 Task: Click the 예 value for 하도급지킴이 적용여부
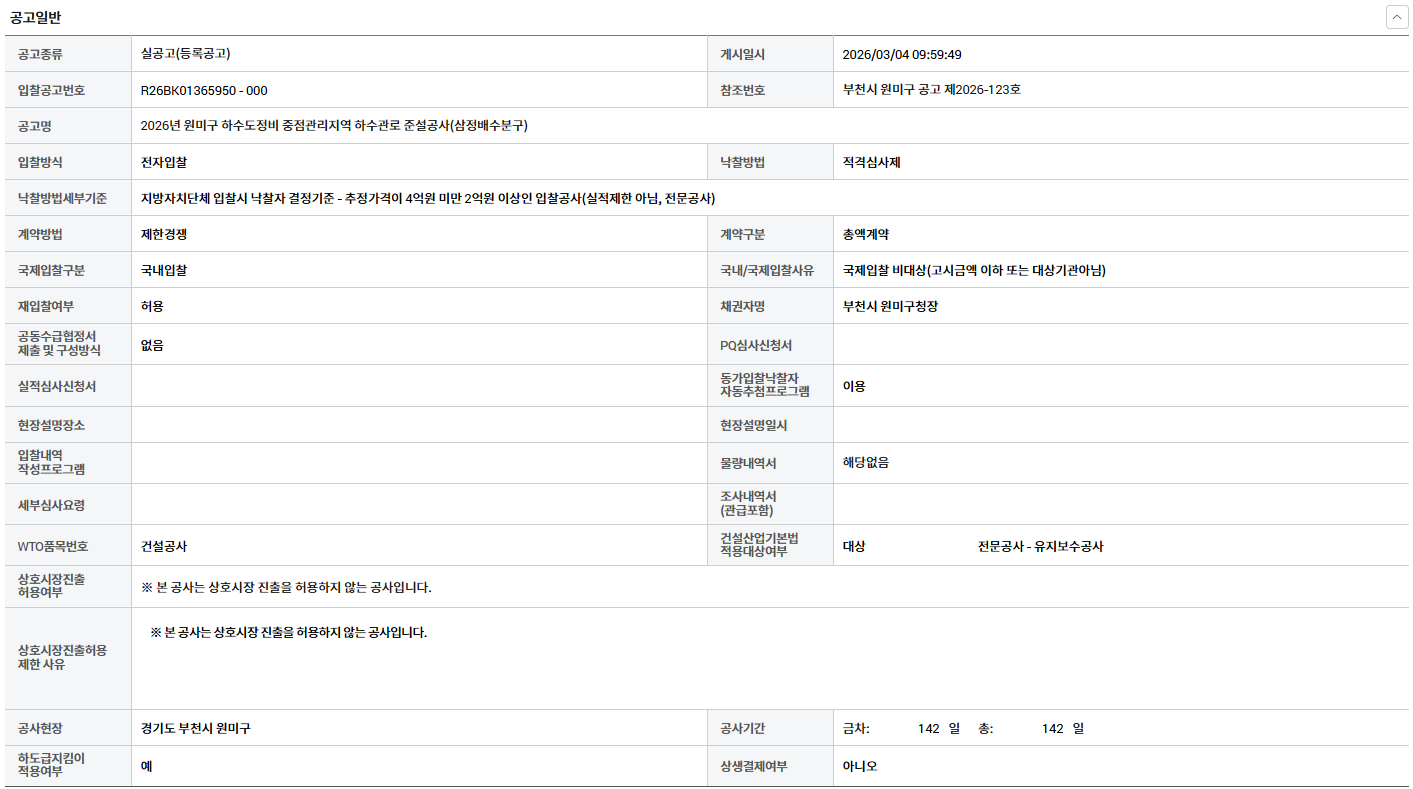pyautogui.click(x=147, y=766)
